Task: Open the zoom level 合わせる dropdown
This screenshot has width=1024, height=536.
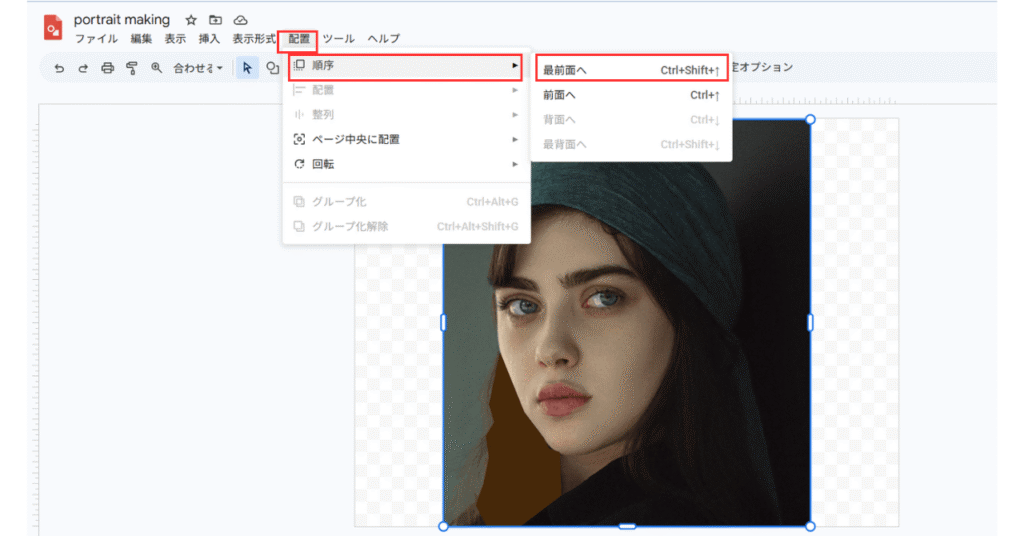Action: pos(198,68)
